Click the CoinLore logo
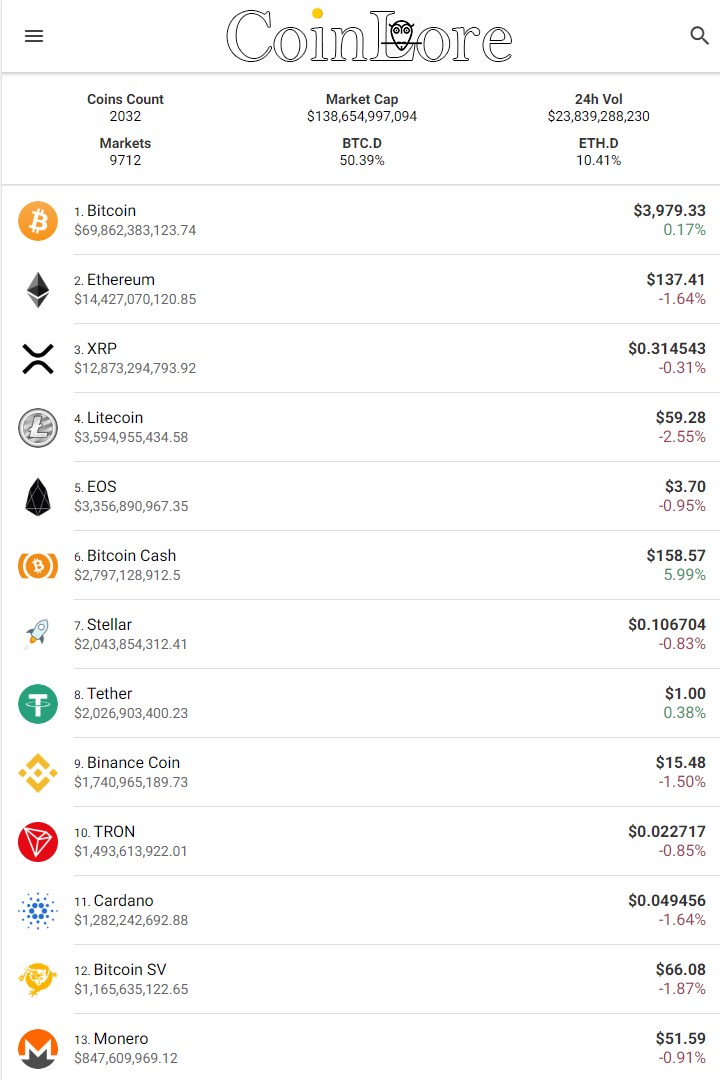 pyautogui.click(x=369, y=37)
